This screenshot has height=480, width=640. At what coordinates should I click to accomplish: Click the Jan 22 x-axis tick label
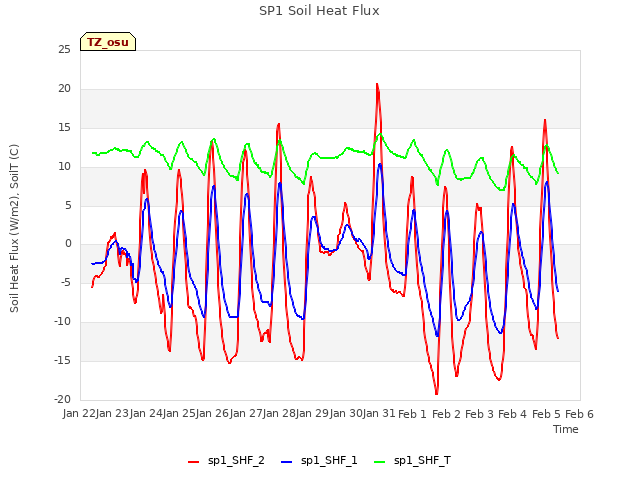(79, 413)
